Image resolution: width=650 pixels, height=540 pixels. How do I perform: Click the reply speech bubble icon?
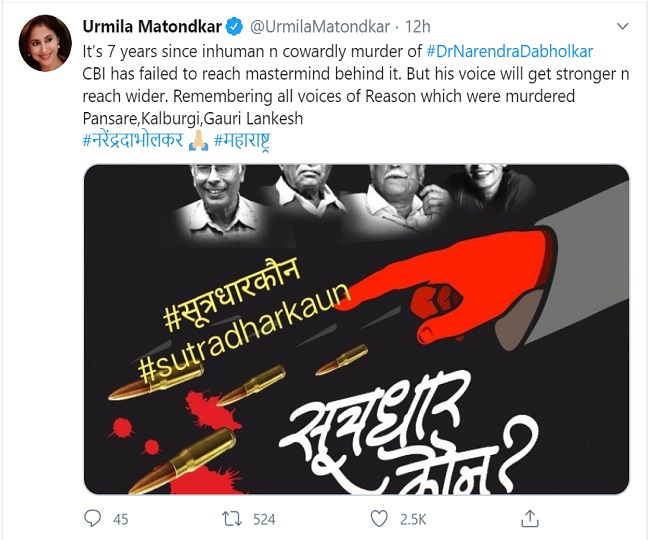(92, 518)
